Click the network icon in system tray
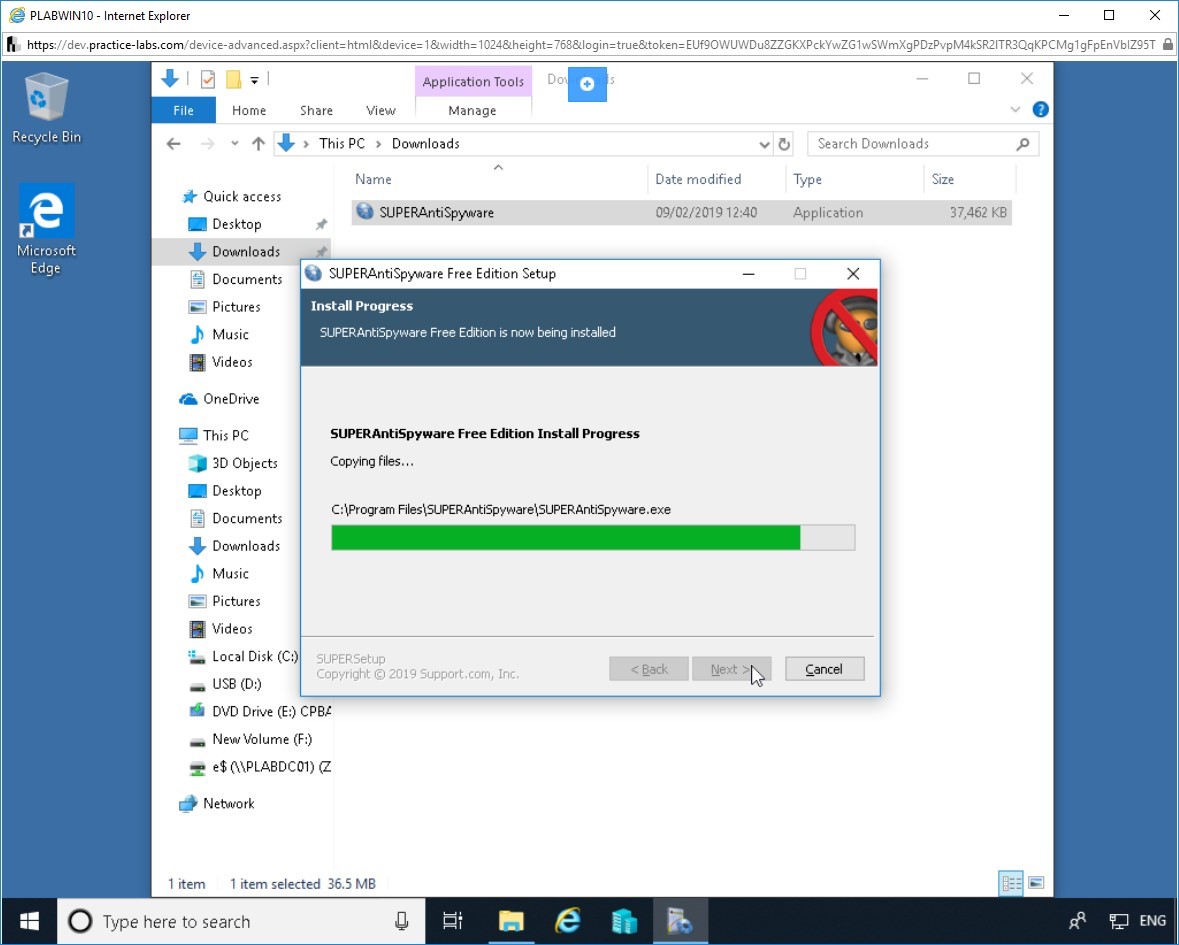Screen dimensions: 1179x945 1119,921
